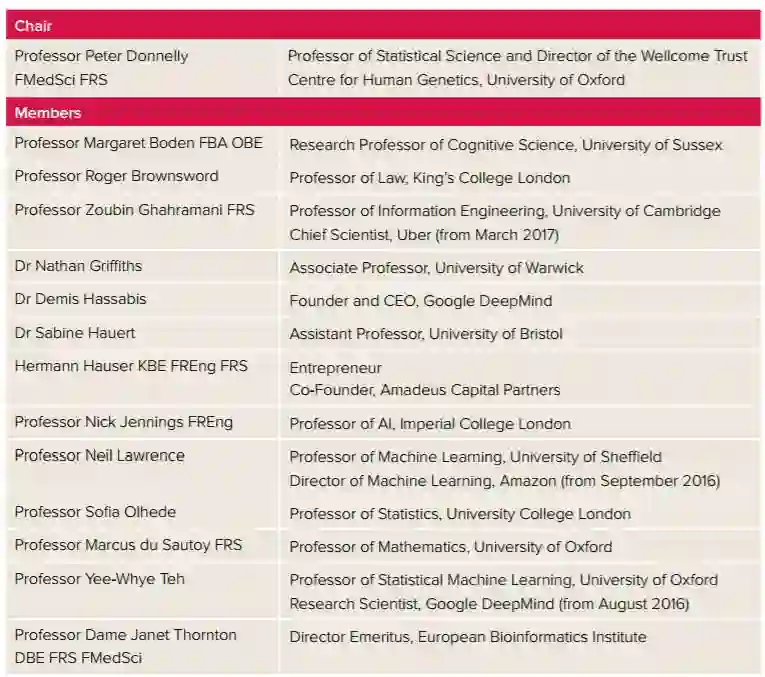Select Professor Roger Brownsword's name
This screenshot has width=765, height=677.
116,176
